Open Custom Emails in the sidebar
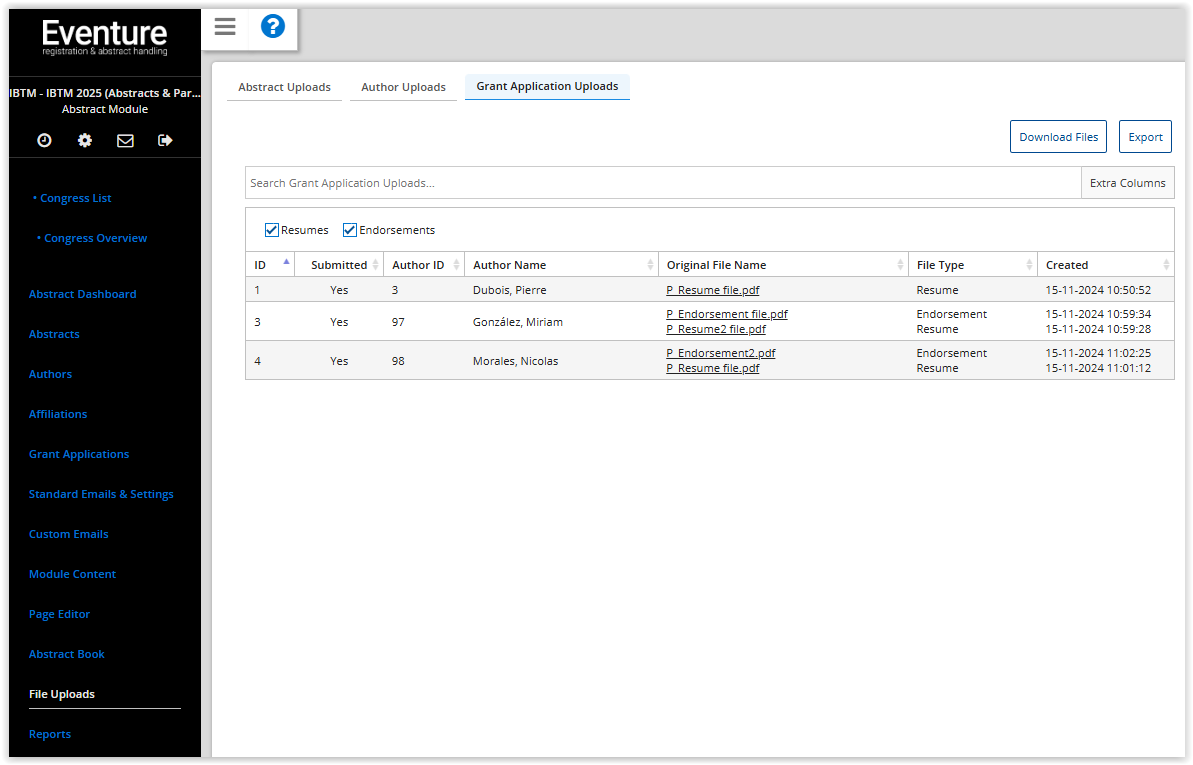This screenshot has width=1193, height=765. pyautogui.click(x=68, y=534)
